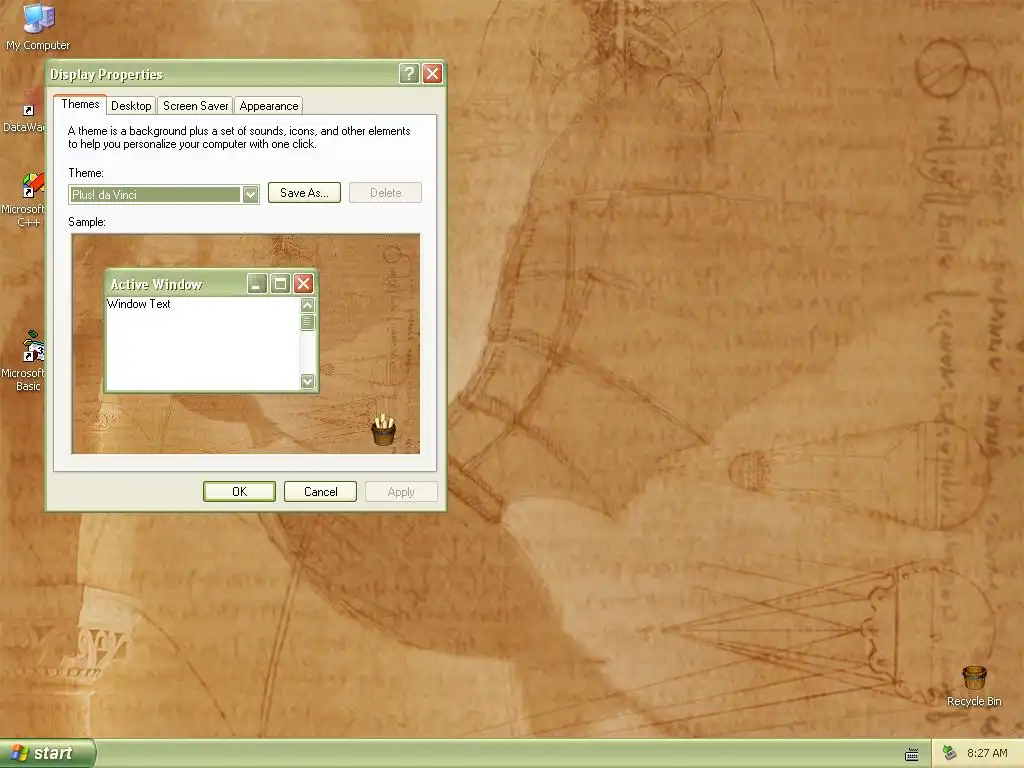
Task: Close the Display Properties dialog
Action: pyautogui.click(x=432, y=74)
